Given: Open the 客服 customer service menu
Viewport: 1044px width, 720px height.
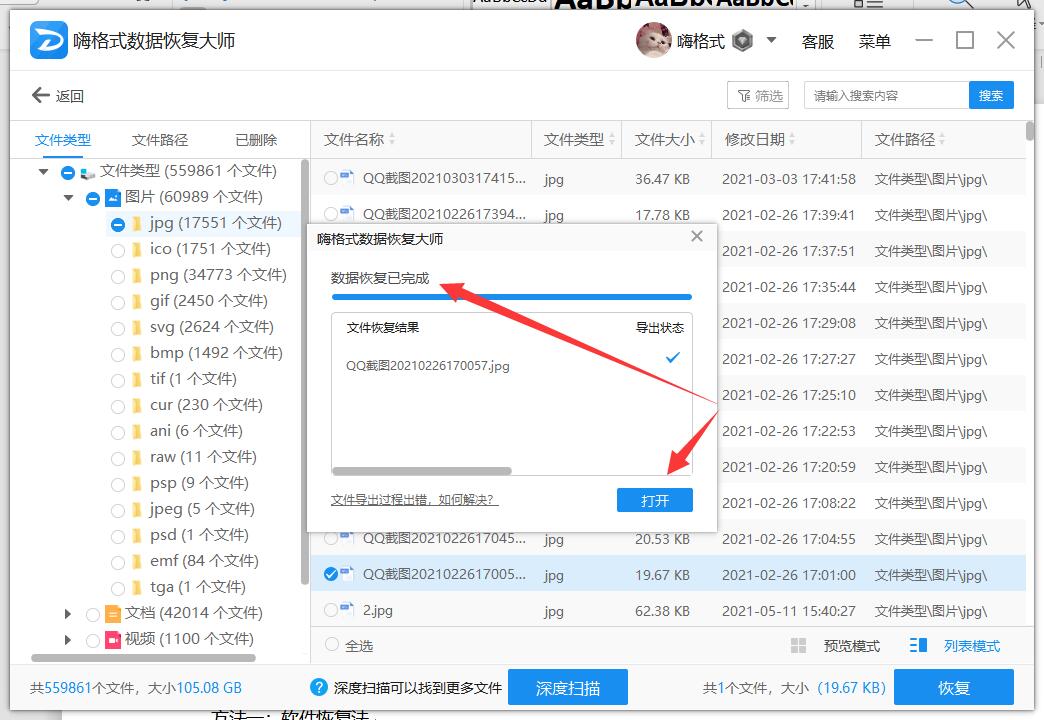Looking at the screenshot, I should point(818,41).
